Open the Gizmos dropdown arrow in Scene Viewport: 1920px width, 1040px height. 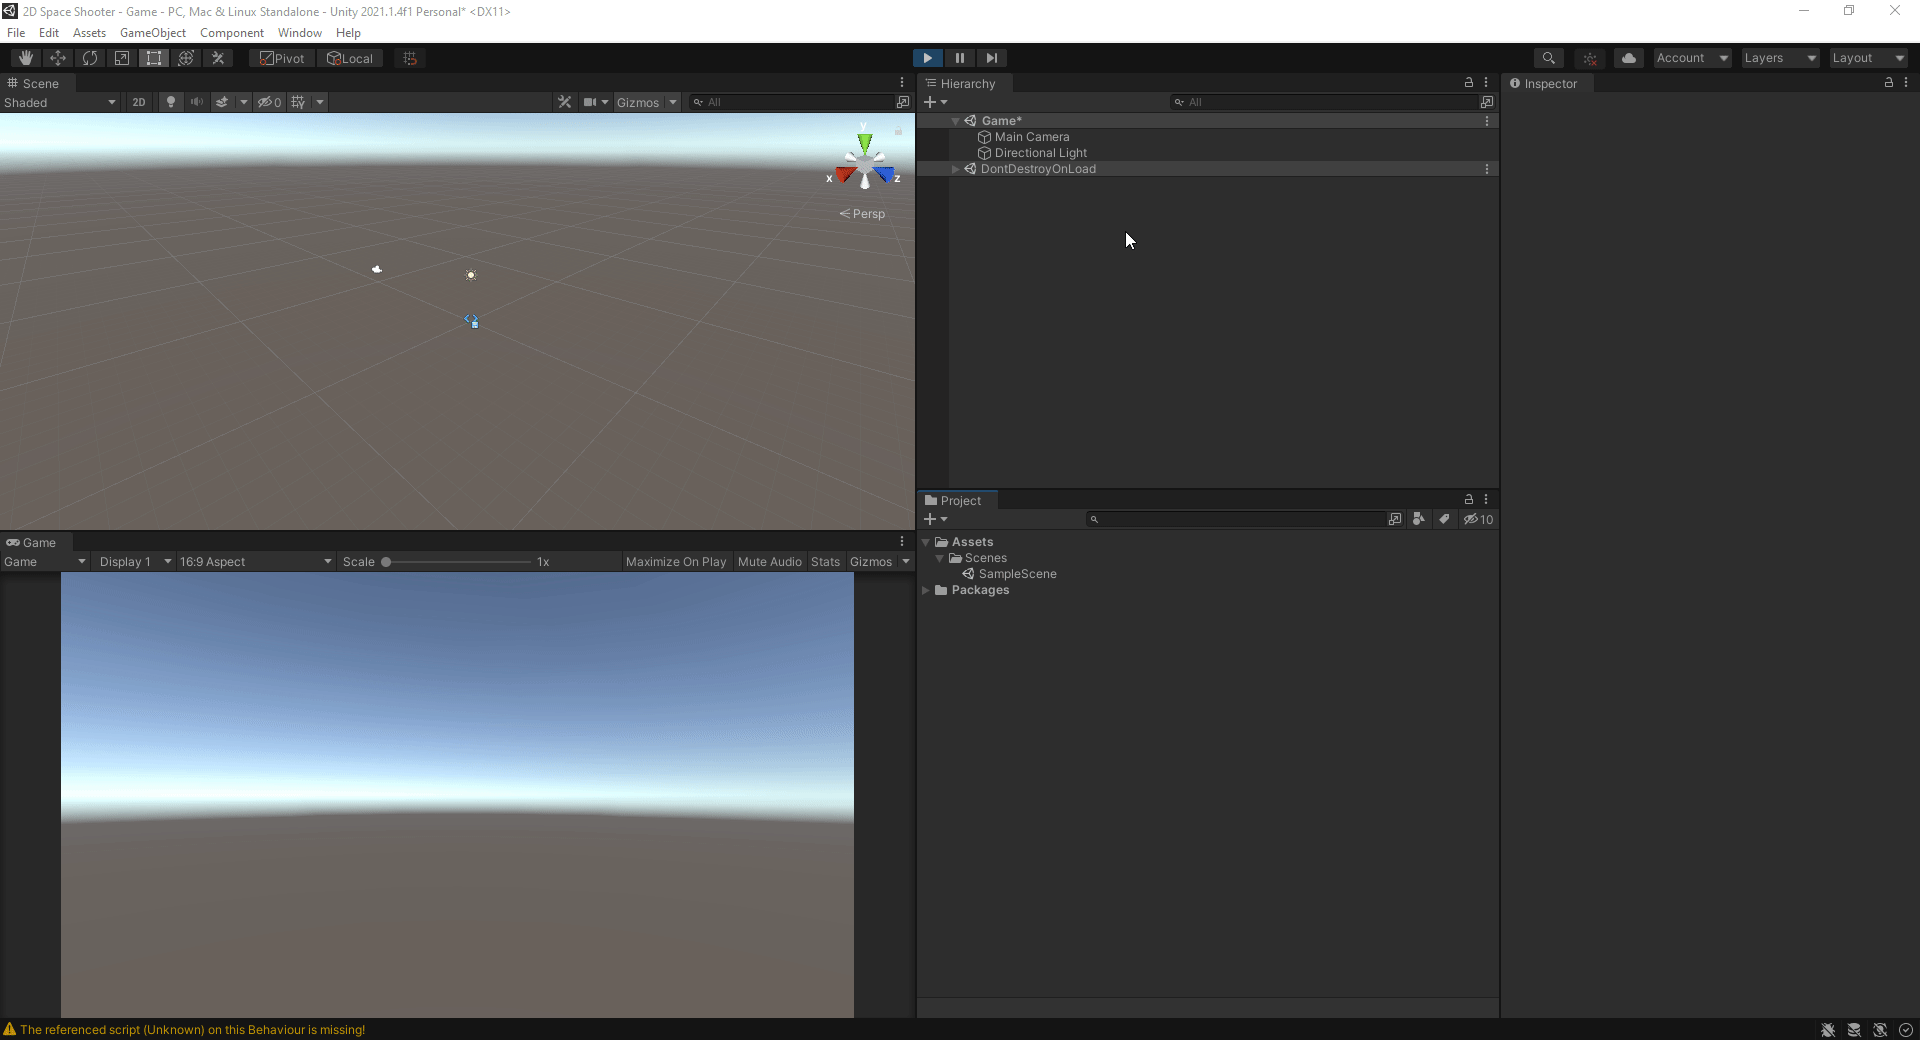673,102
